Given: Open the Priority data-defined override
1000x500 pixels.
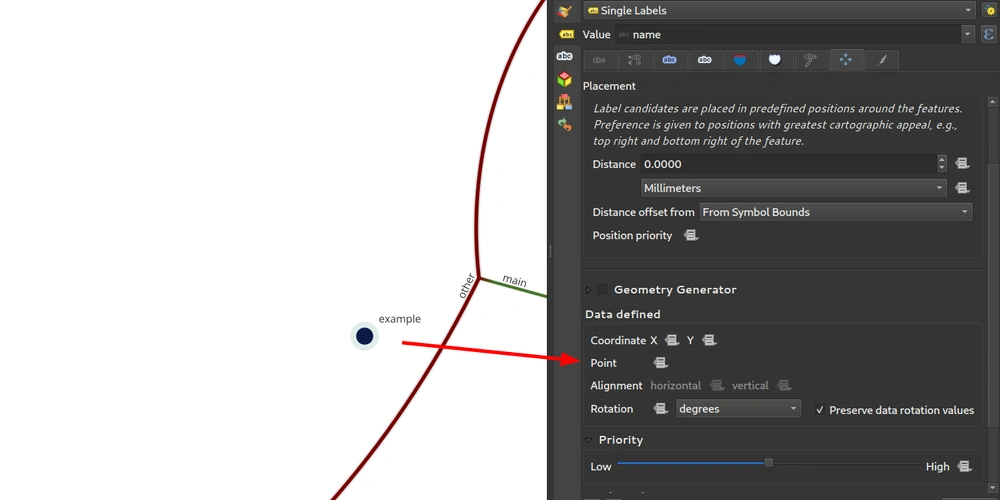Looking at the screenshot, I should (964, 466).
